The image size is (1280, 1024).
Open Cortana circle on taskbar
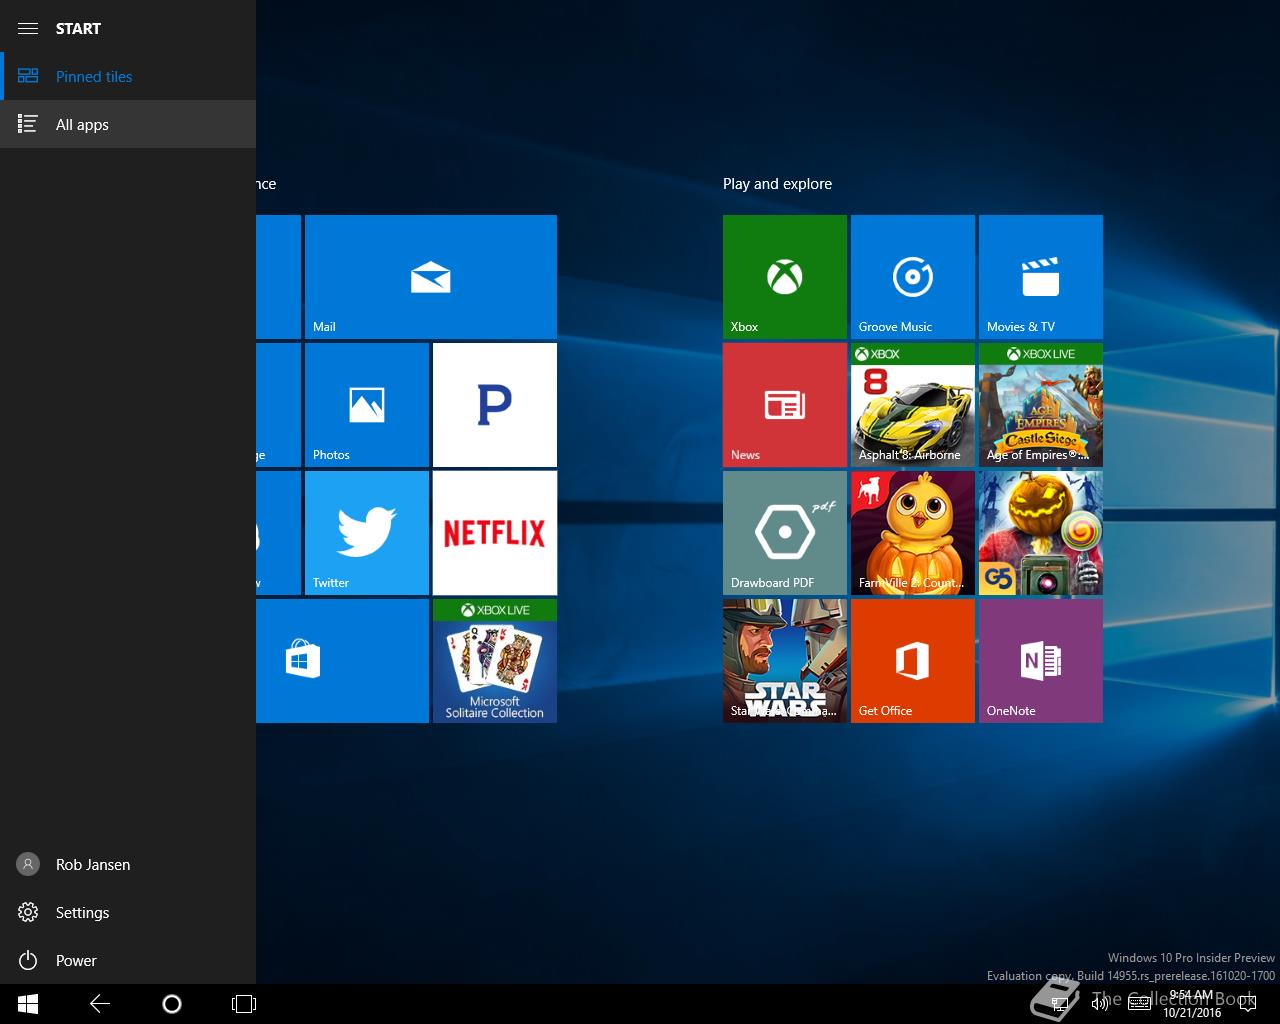(172, 1004)
